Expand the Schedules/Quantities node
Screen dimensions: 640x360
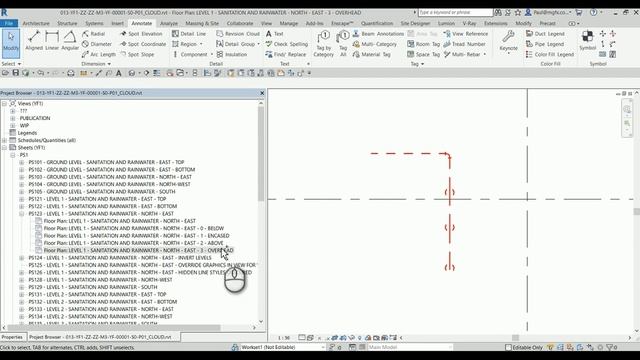(x=4, y=140)
